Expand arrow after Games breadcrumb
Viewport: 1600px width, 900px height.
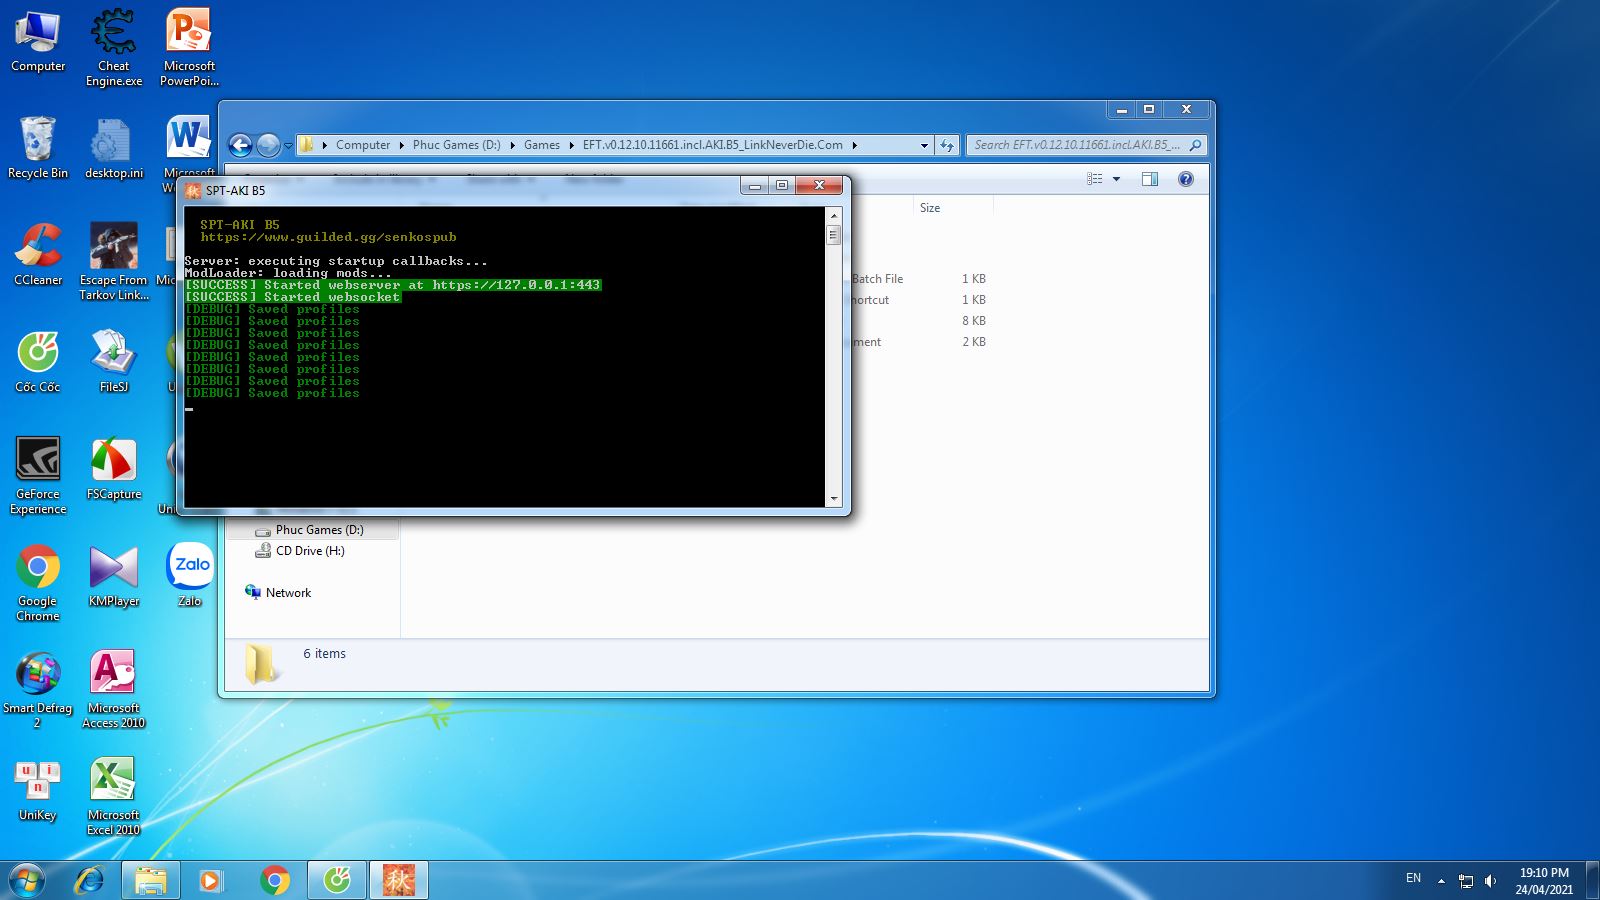coord(572,145)
